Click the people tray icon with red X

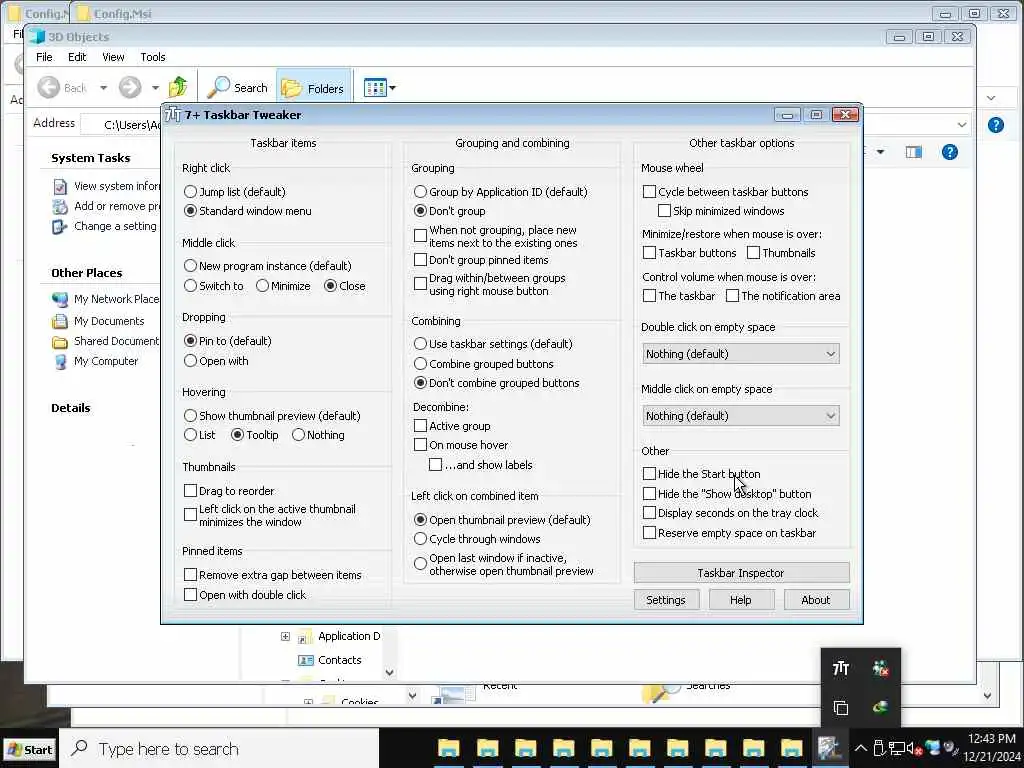point(880,668)
